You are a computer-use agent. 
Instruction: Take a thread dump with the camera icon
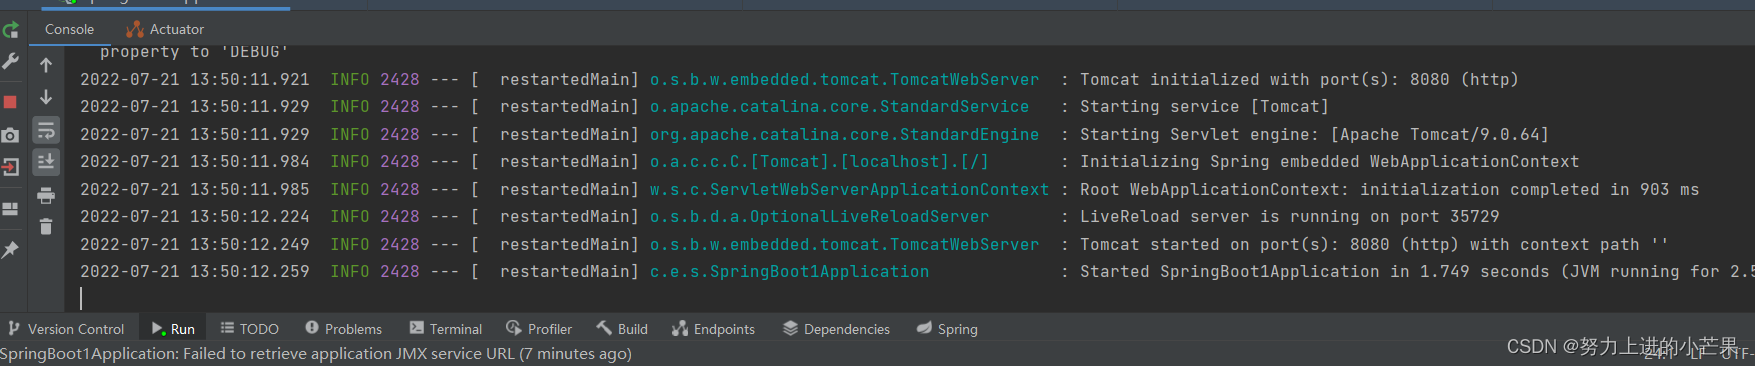11,135
